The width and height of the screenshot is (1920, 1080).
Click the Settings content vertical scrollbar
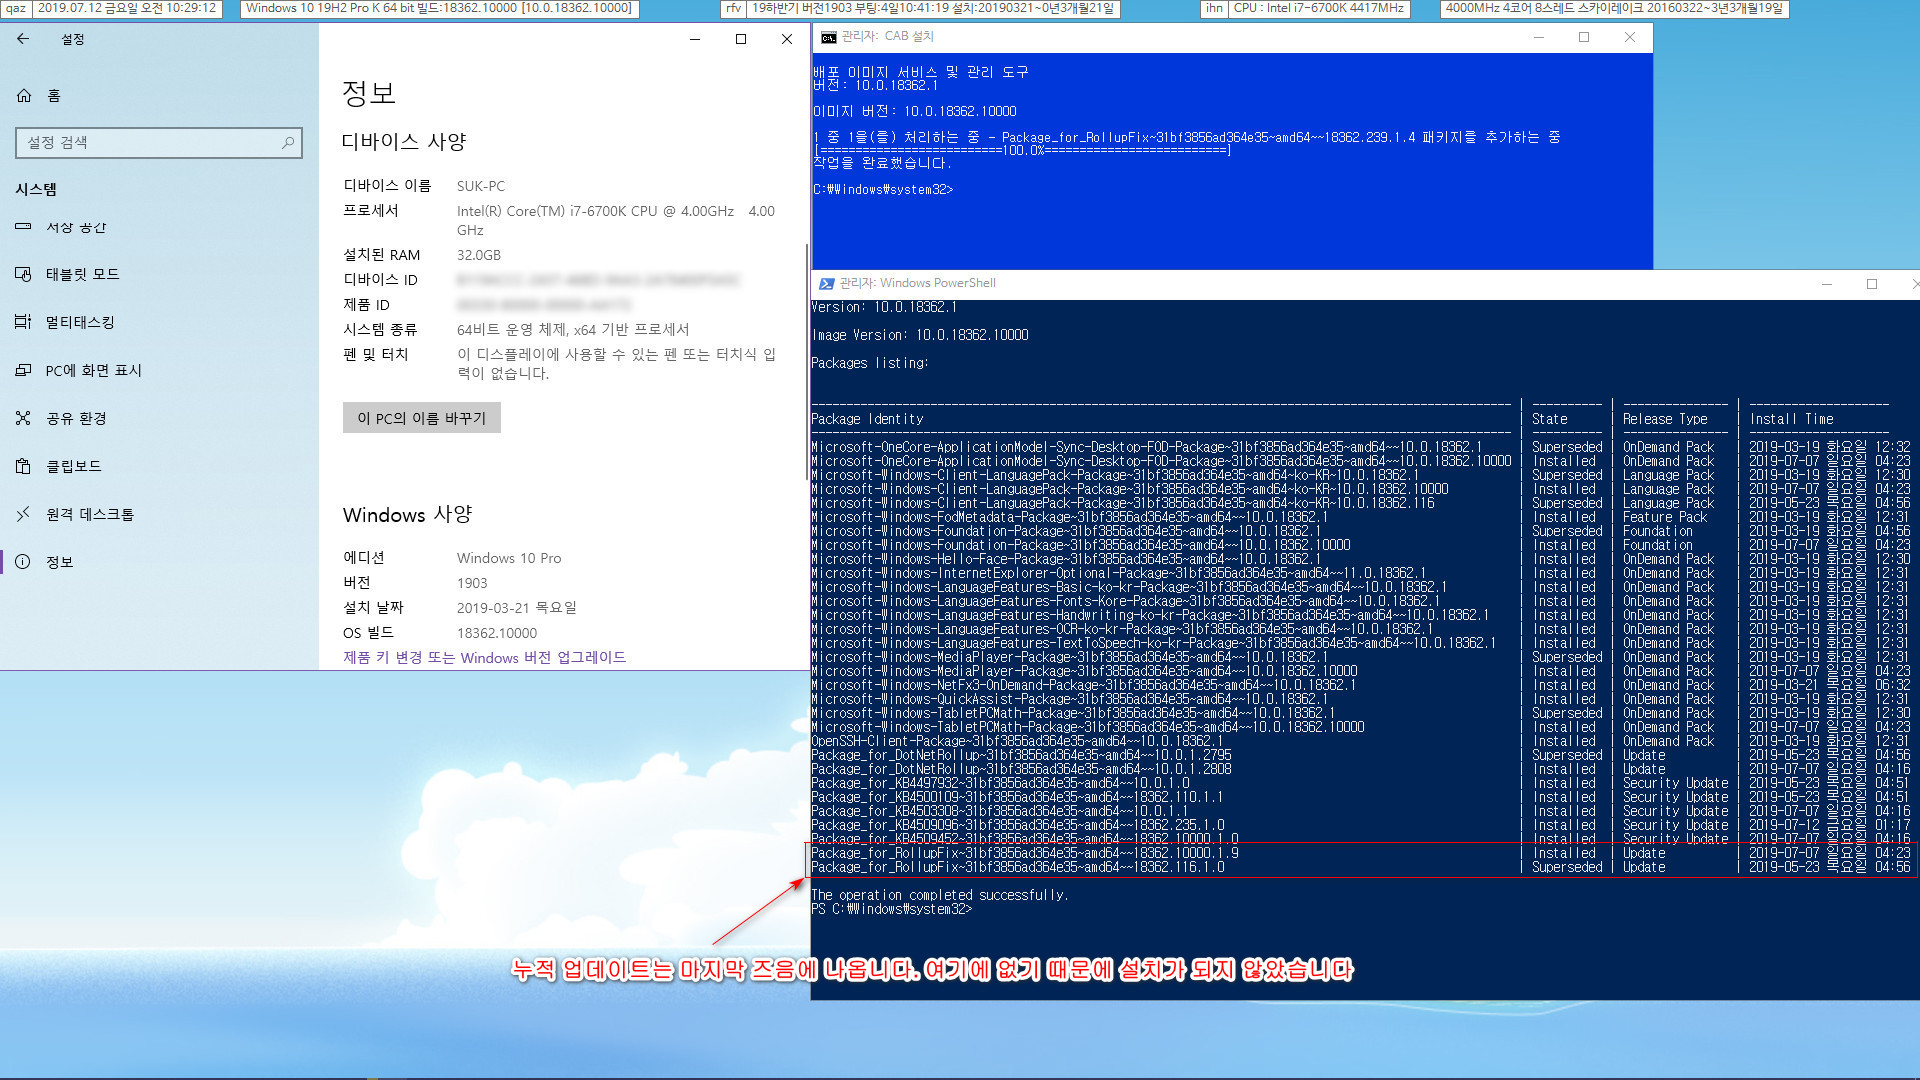pyautogui.click(x=806, y=360)
